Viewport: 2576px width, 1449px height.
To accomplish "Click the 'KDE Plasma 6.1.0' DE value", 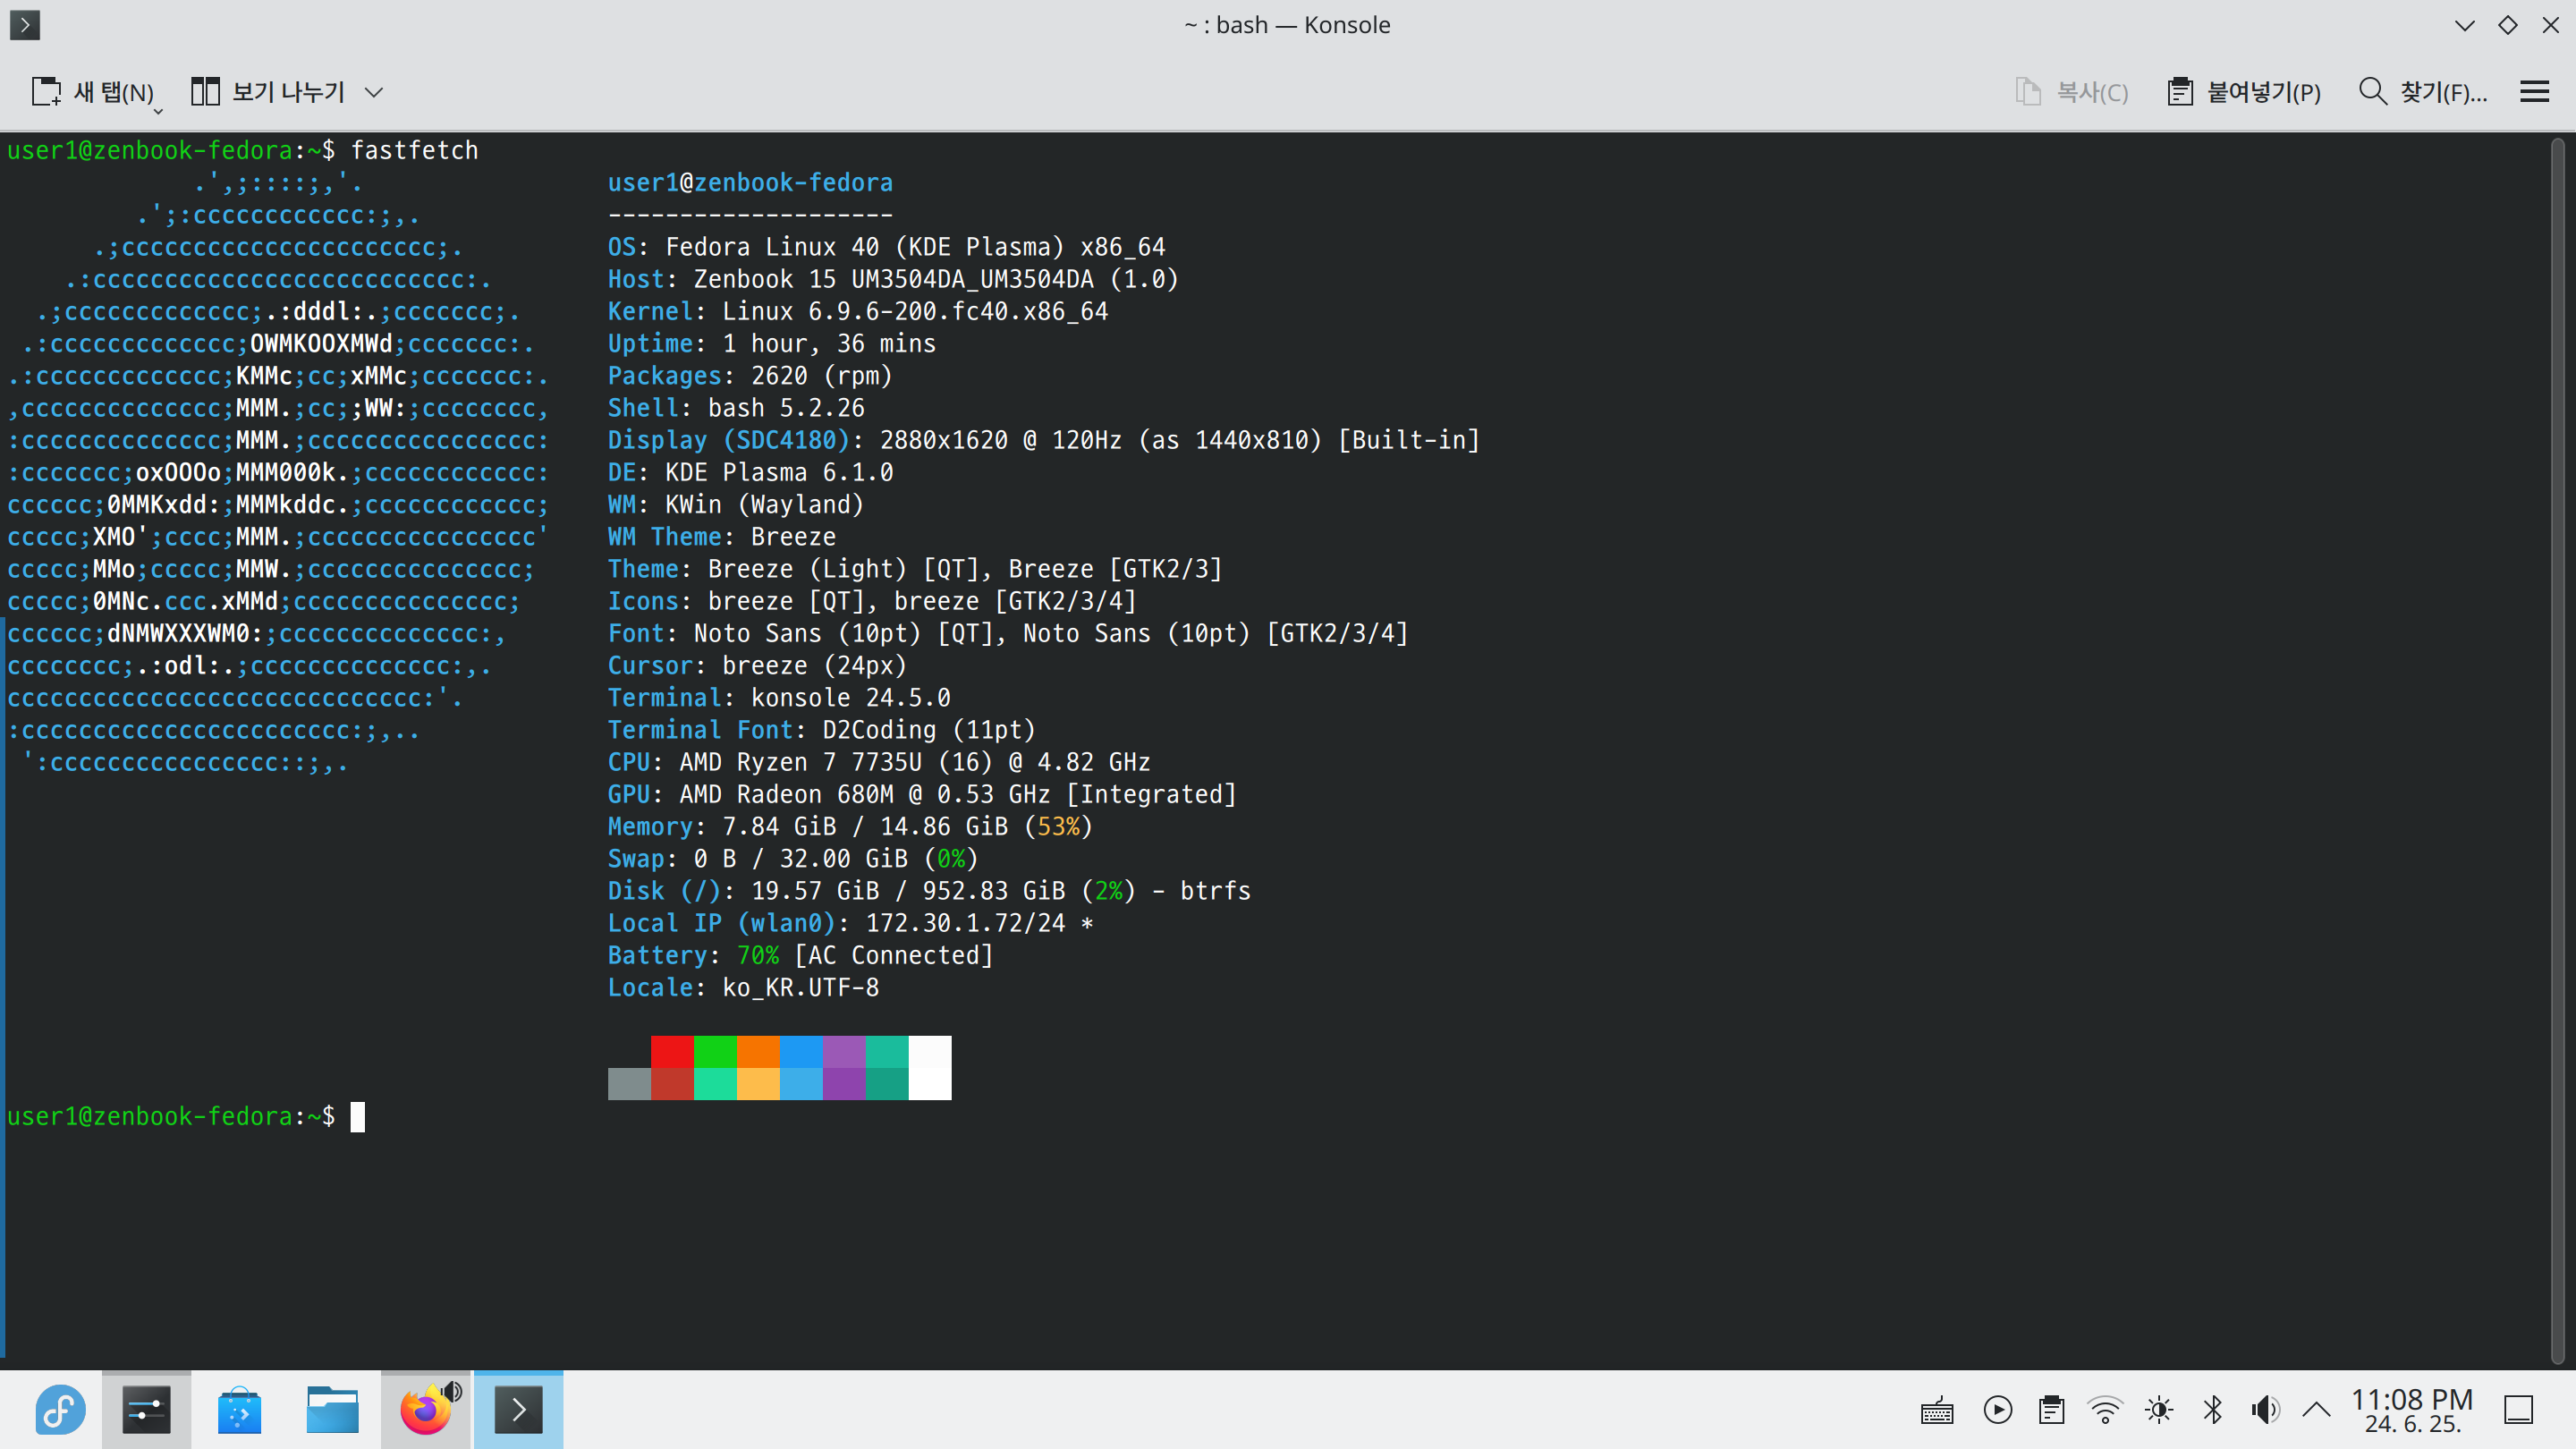I will coord(779,472).
